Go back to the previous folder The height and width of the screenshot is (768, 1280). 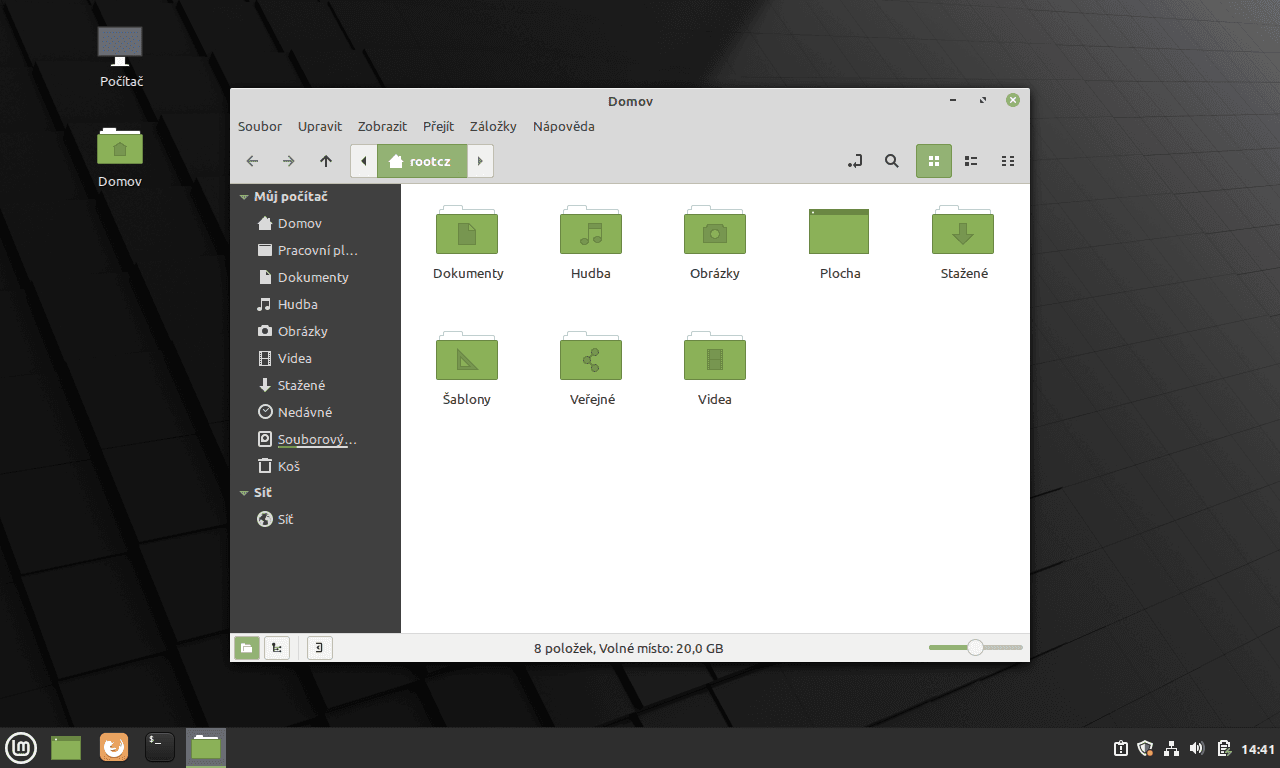click(252, 161)
